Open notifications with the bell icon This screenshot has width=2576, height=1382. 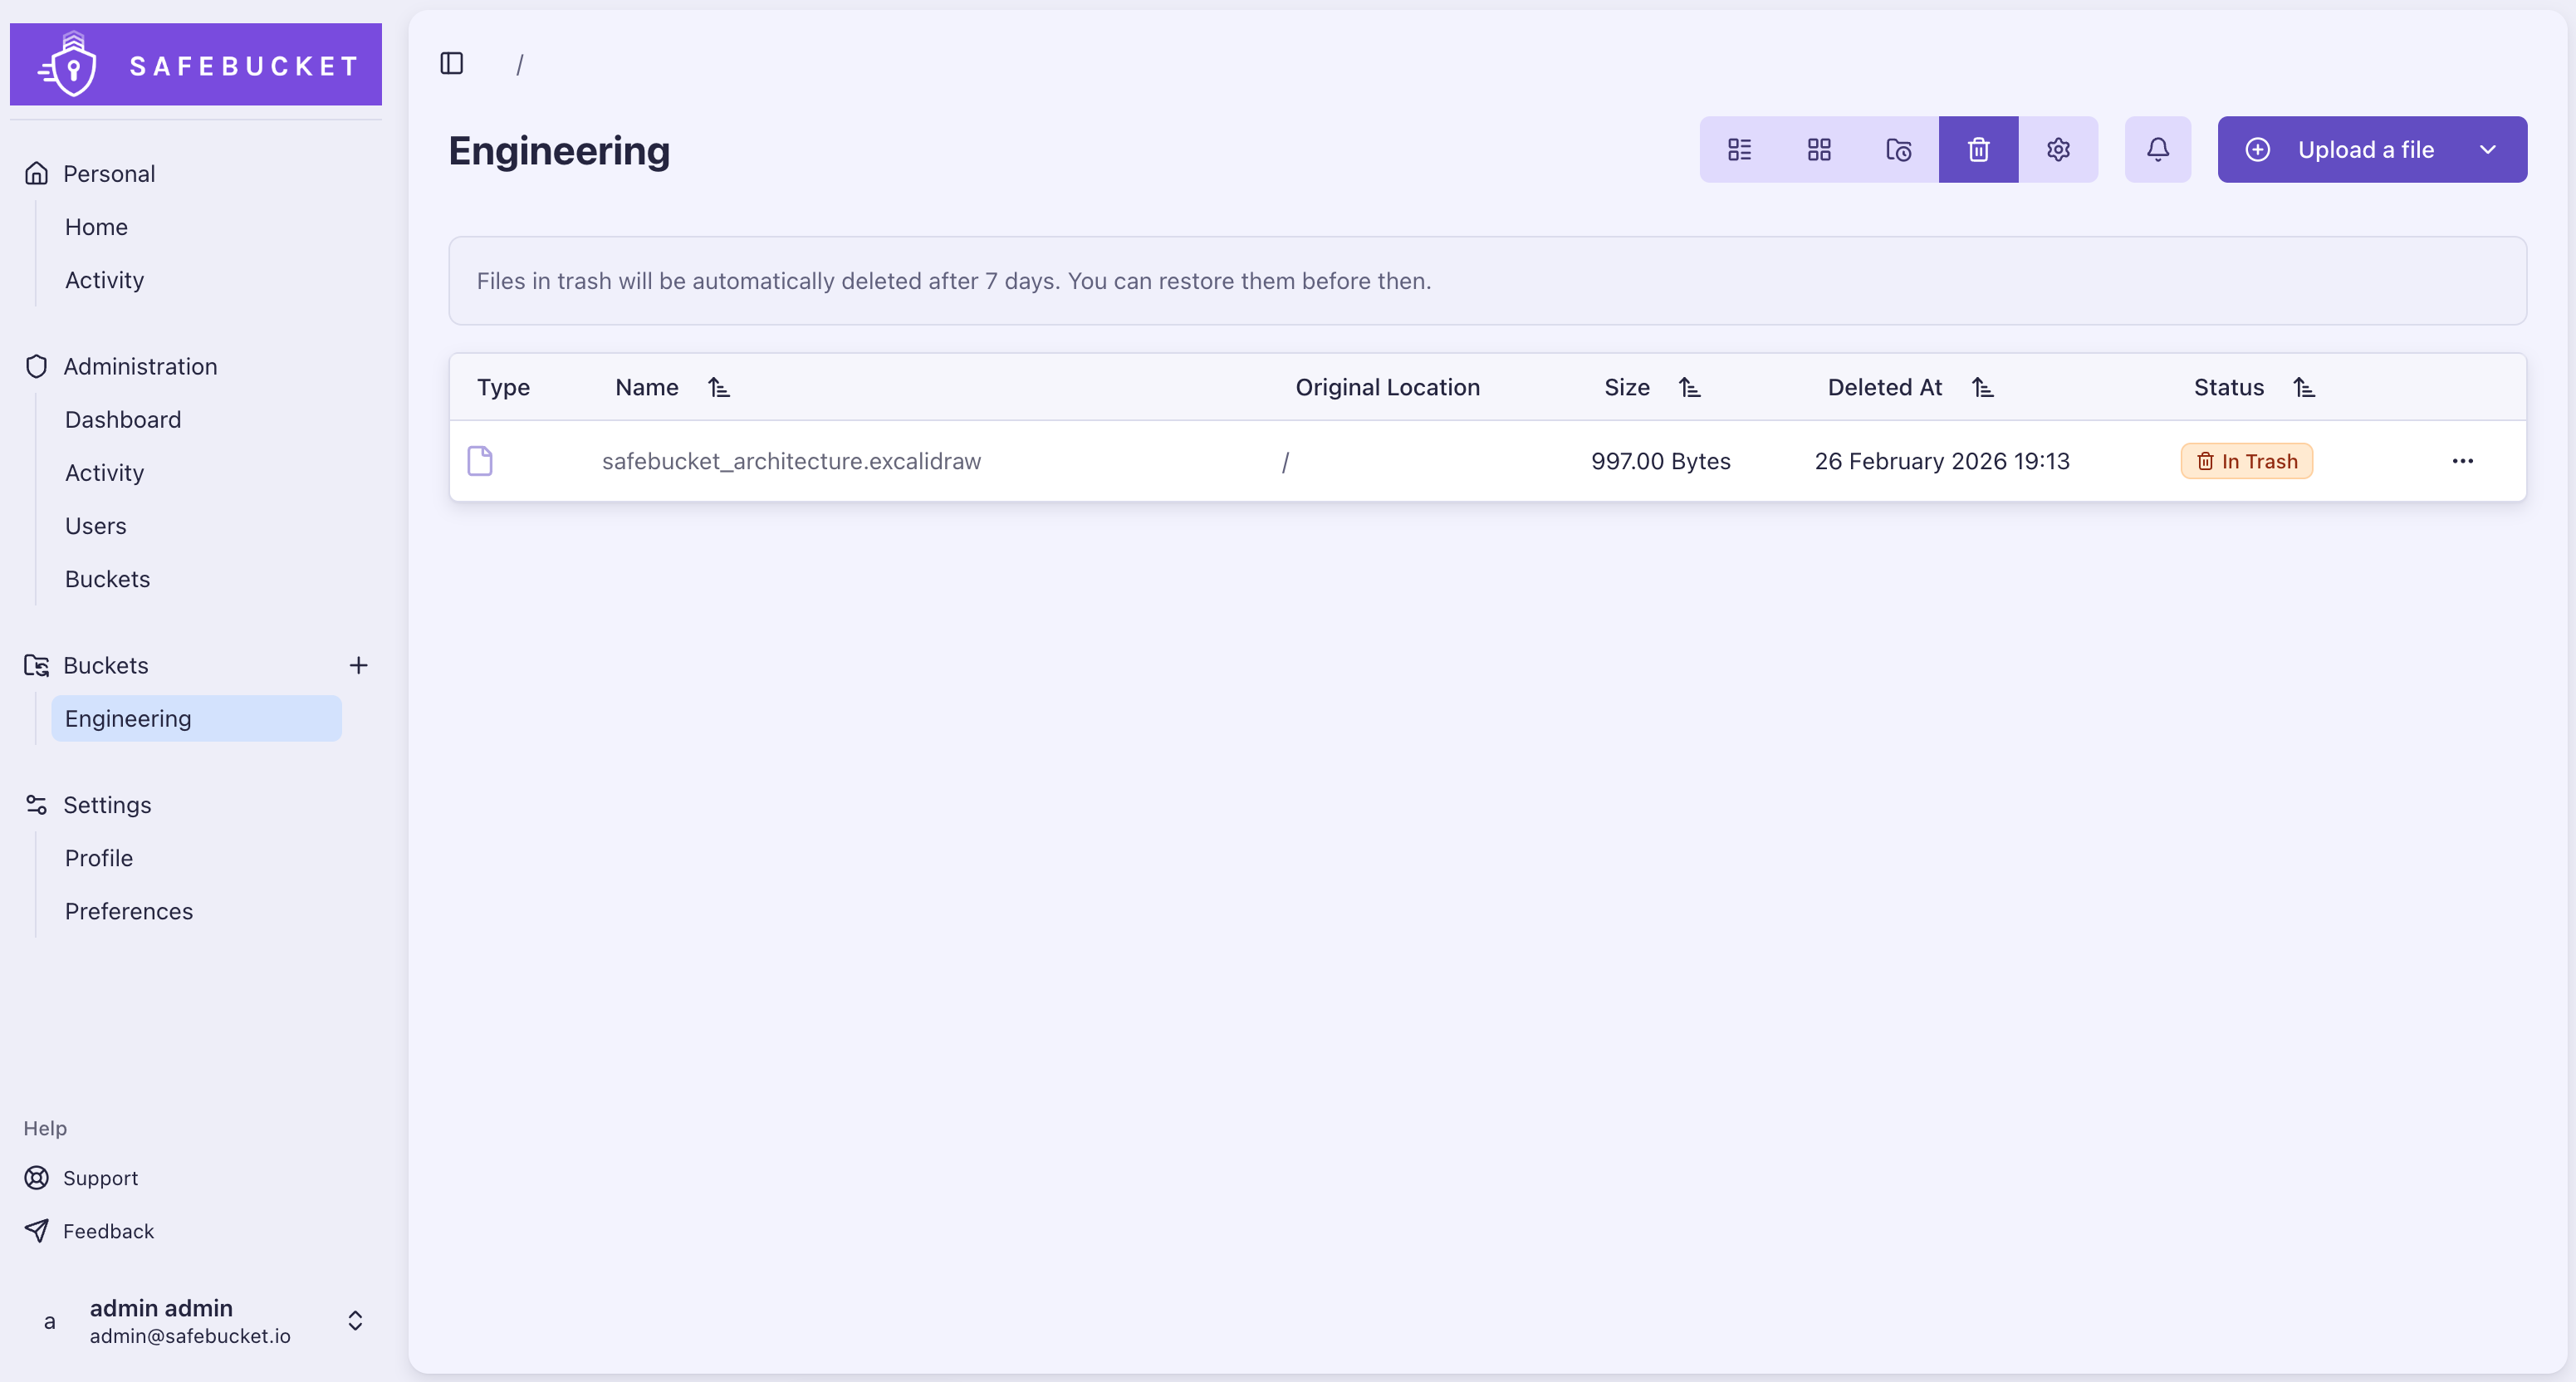2157,149
